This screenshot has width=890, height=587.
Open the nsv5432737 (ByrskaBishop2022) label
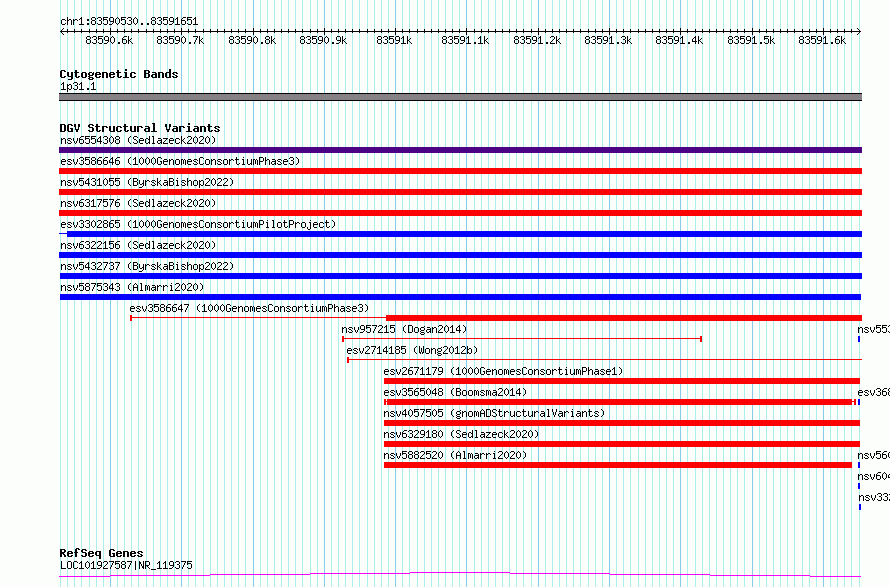coord(147,266)
